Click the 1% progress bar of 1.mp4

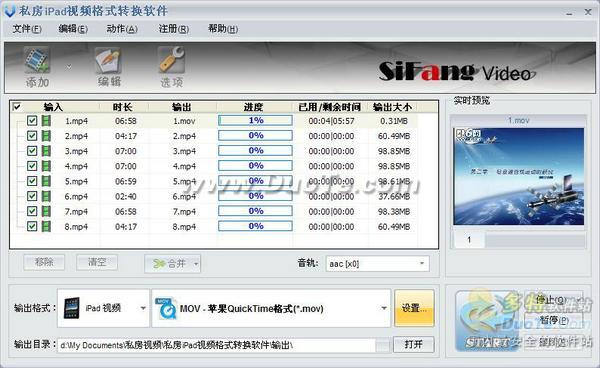click(x=255, y=120)
